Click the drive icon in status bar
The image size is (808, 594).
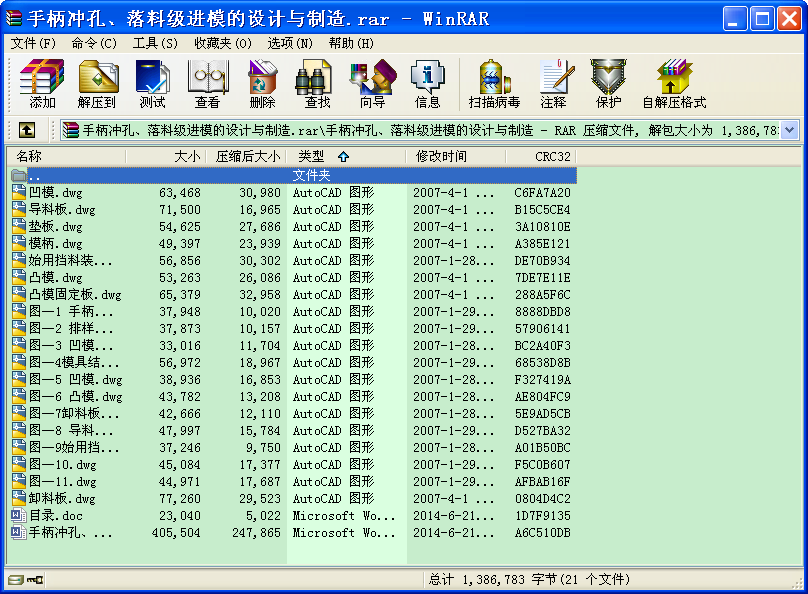point(16,580)
